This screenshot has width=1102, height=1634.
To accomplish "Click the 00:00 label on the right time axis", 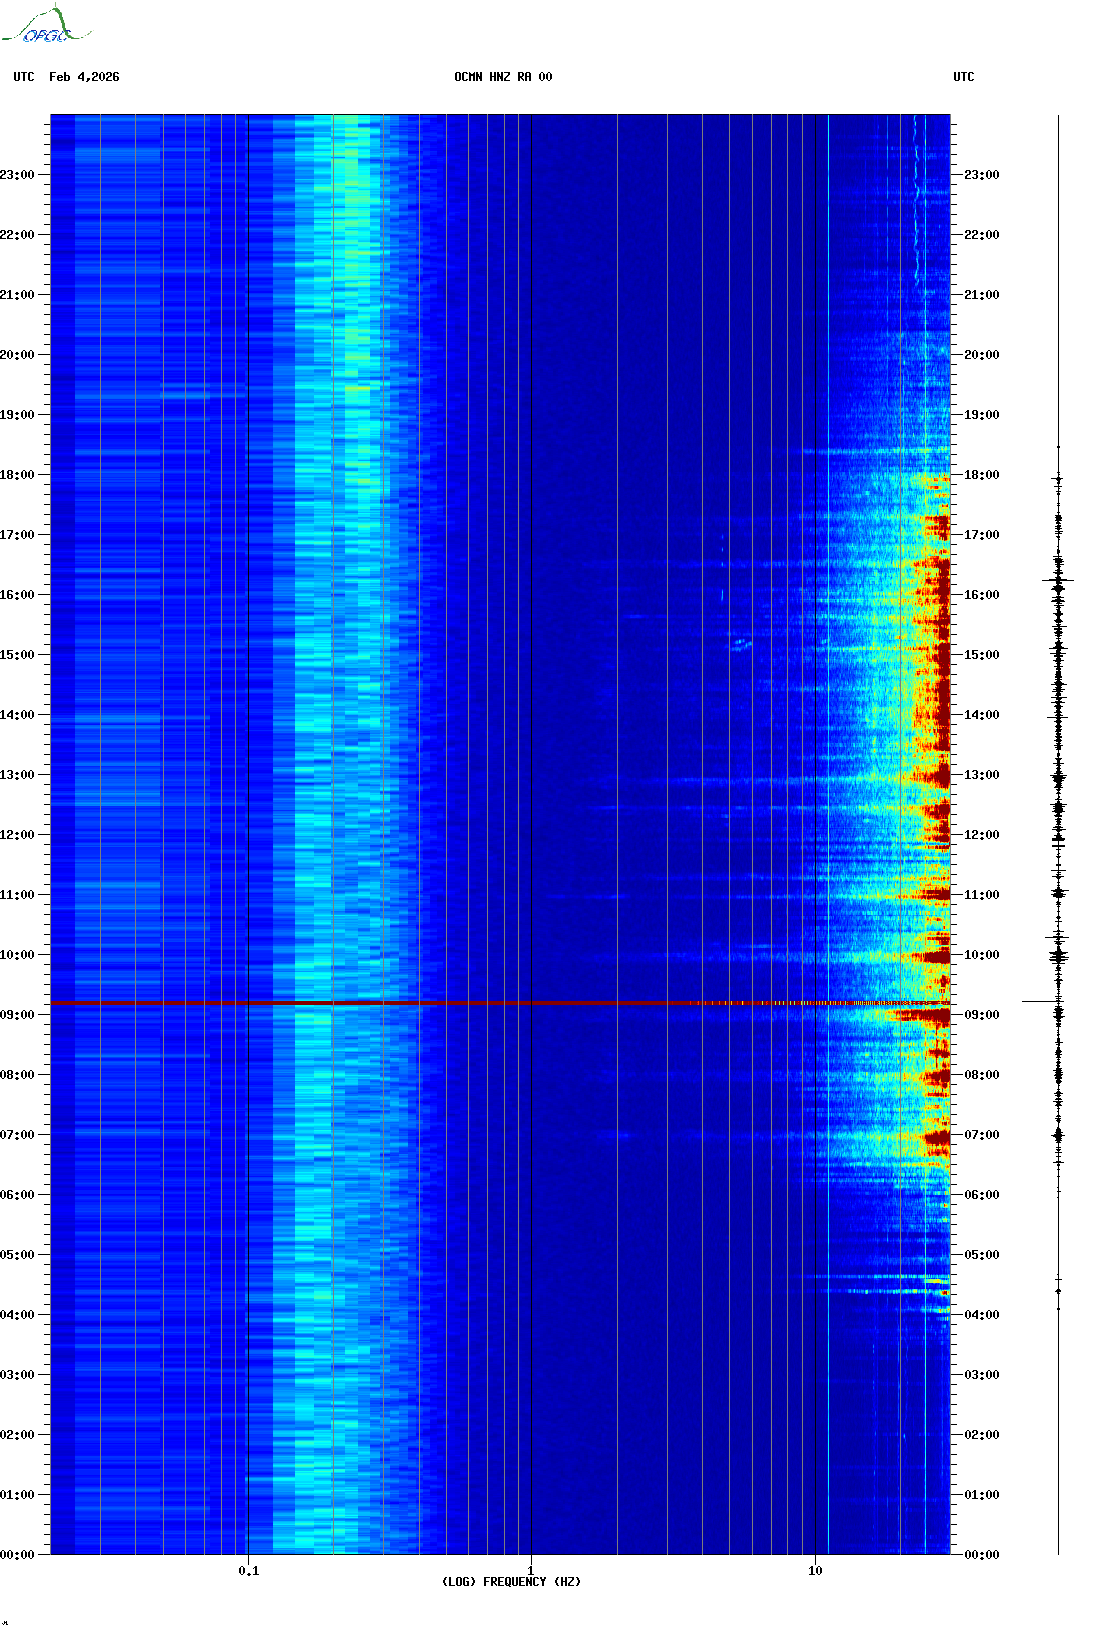I will point(981,1555).
